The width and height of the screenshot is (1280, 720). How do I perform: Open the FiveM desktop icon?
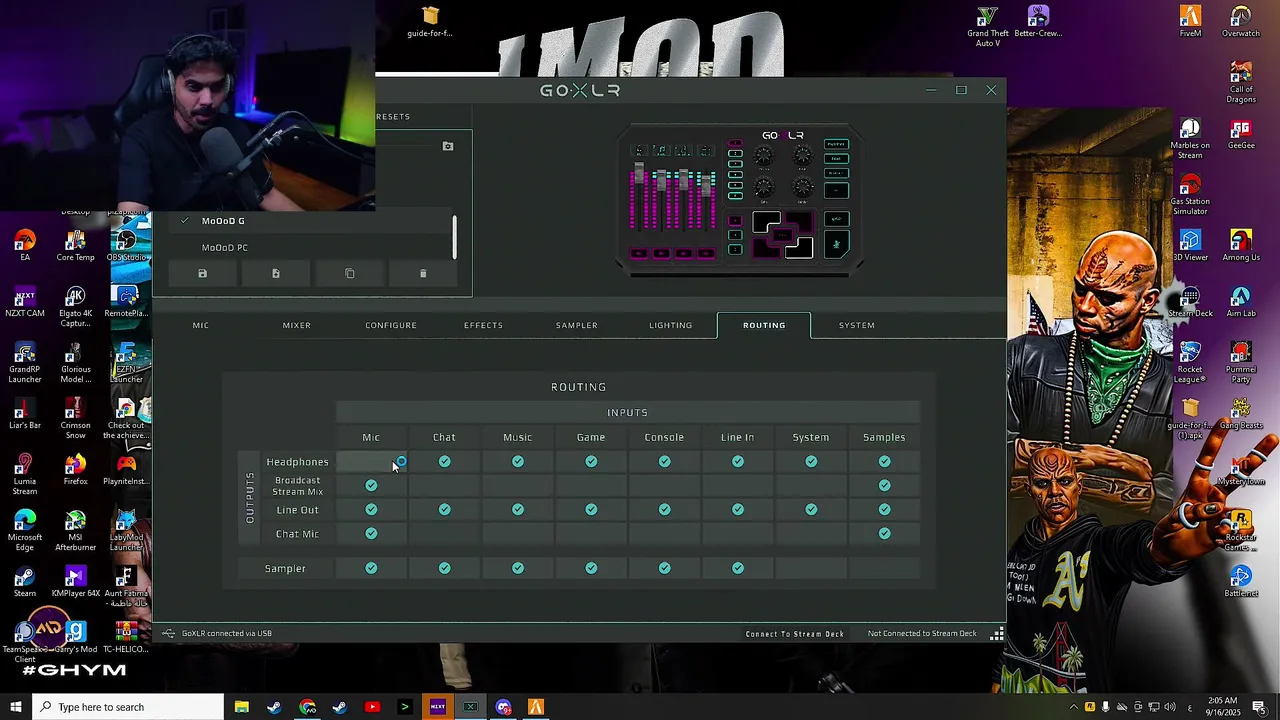tap(1190, 21)
